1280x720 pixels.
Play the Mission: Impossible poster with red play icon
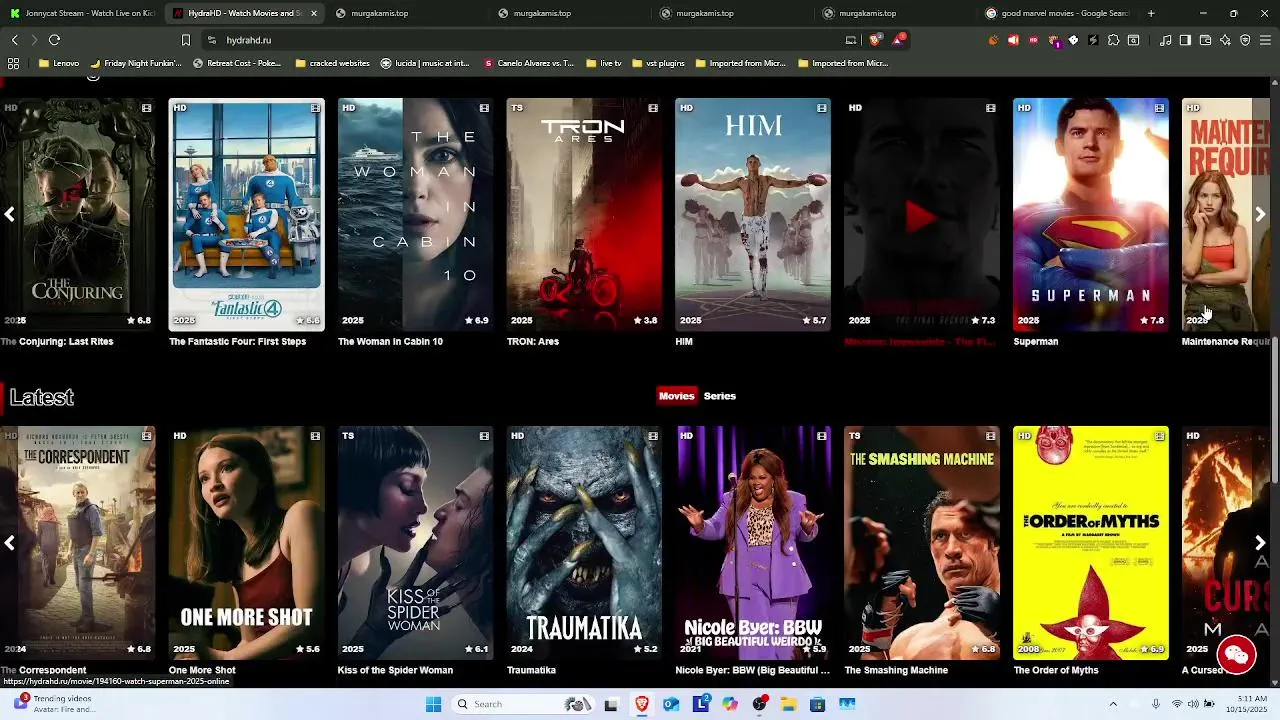(x=921, y=214)
